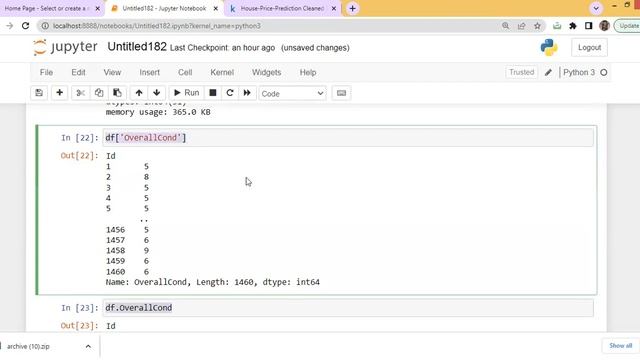Click the save-to-drive tray icon in toolbar
Screen dimensions: 640x360
point(557,26)
